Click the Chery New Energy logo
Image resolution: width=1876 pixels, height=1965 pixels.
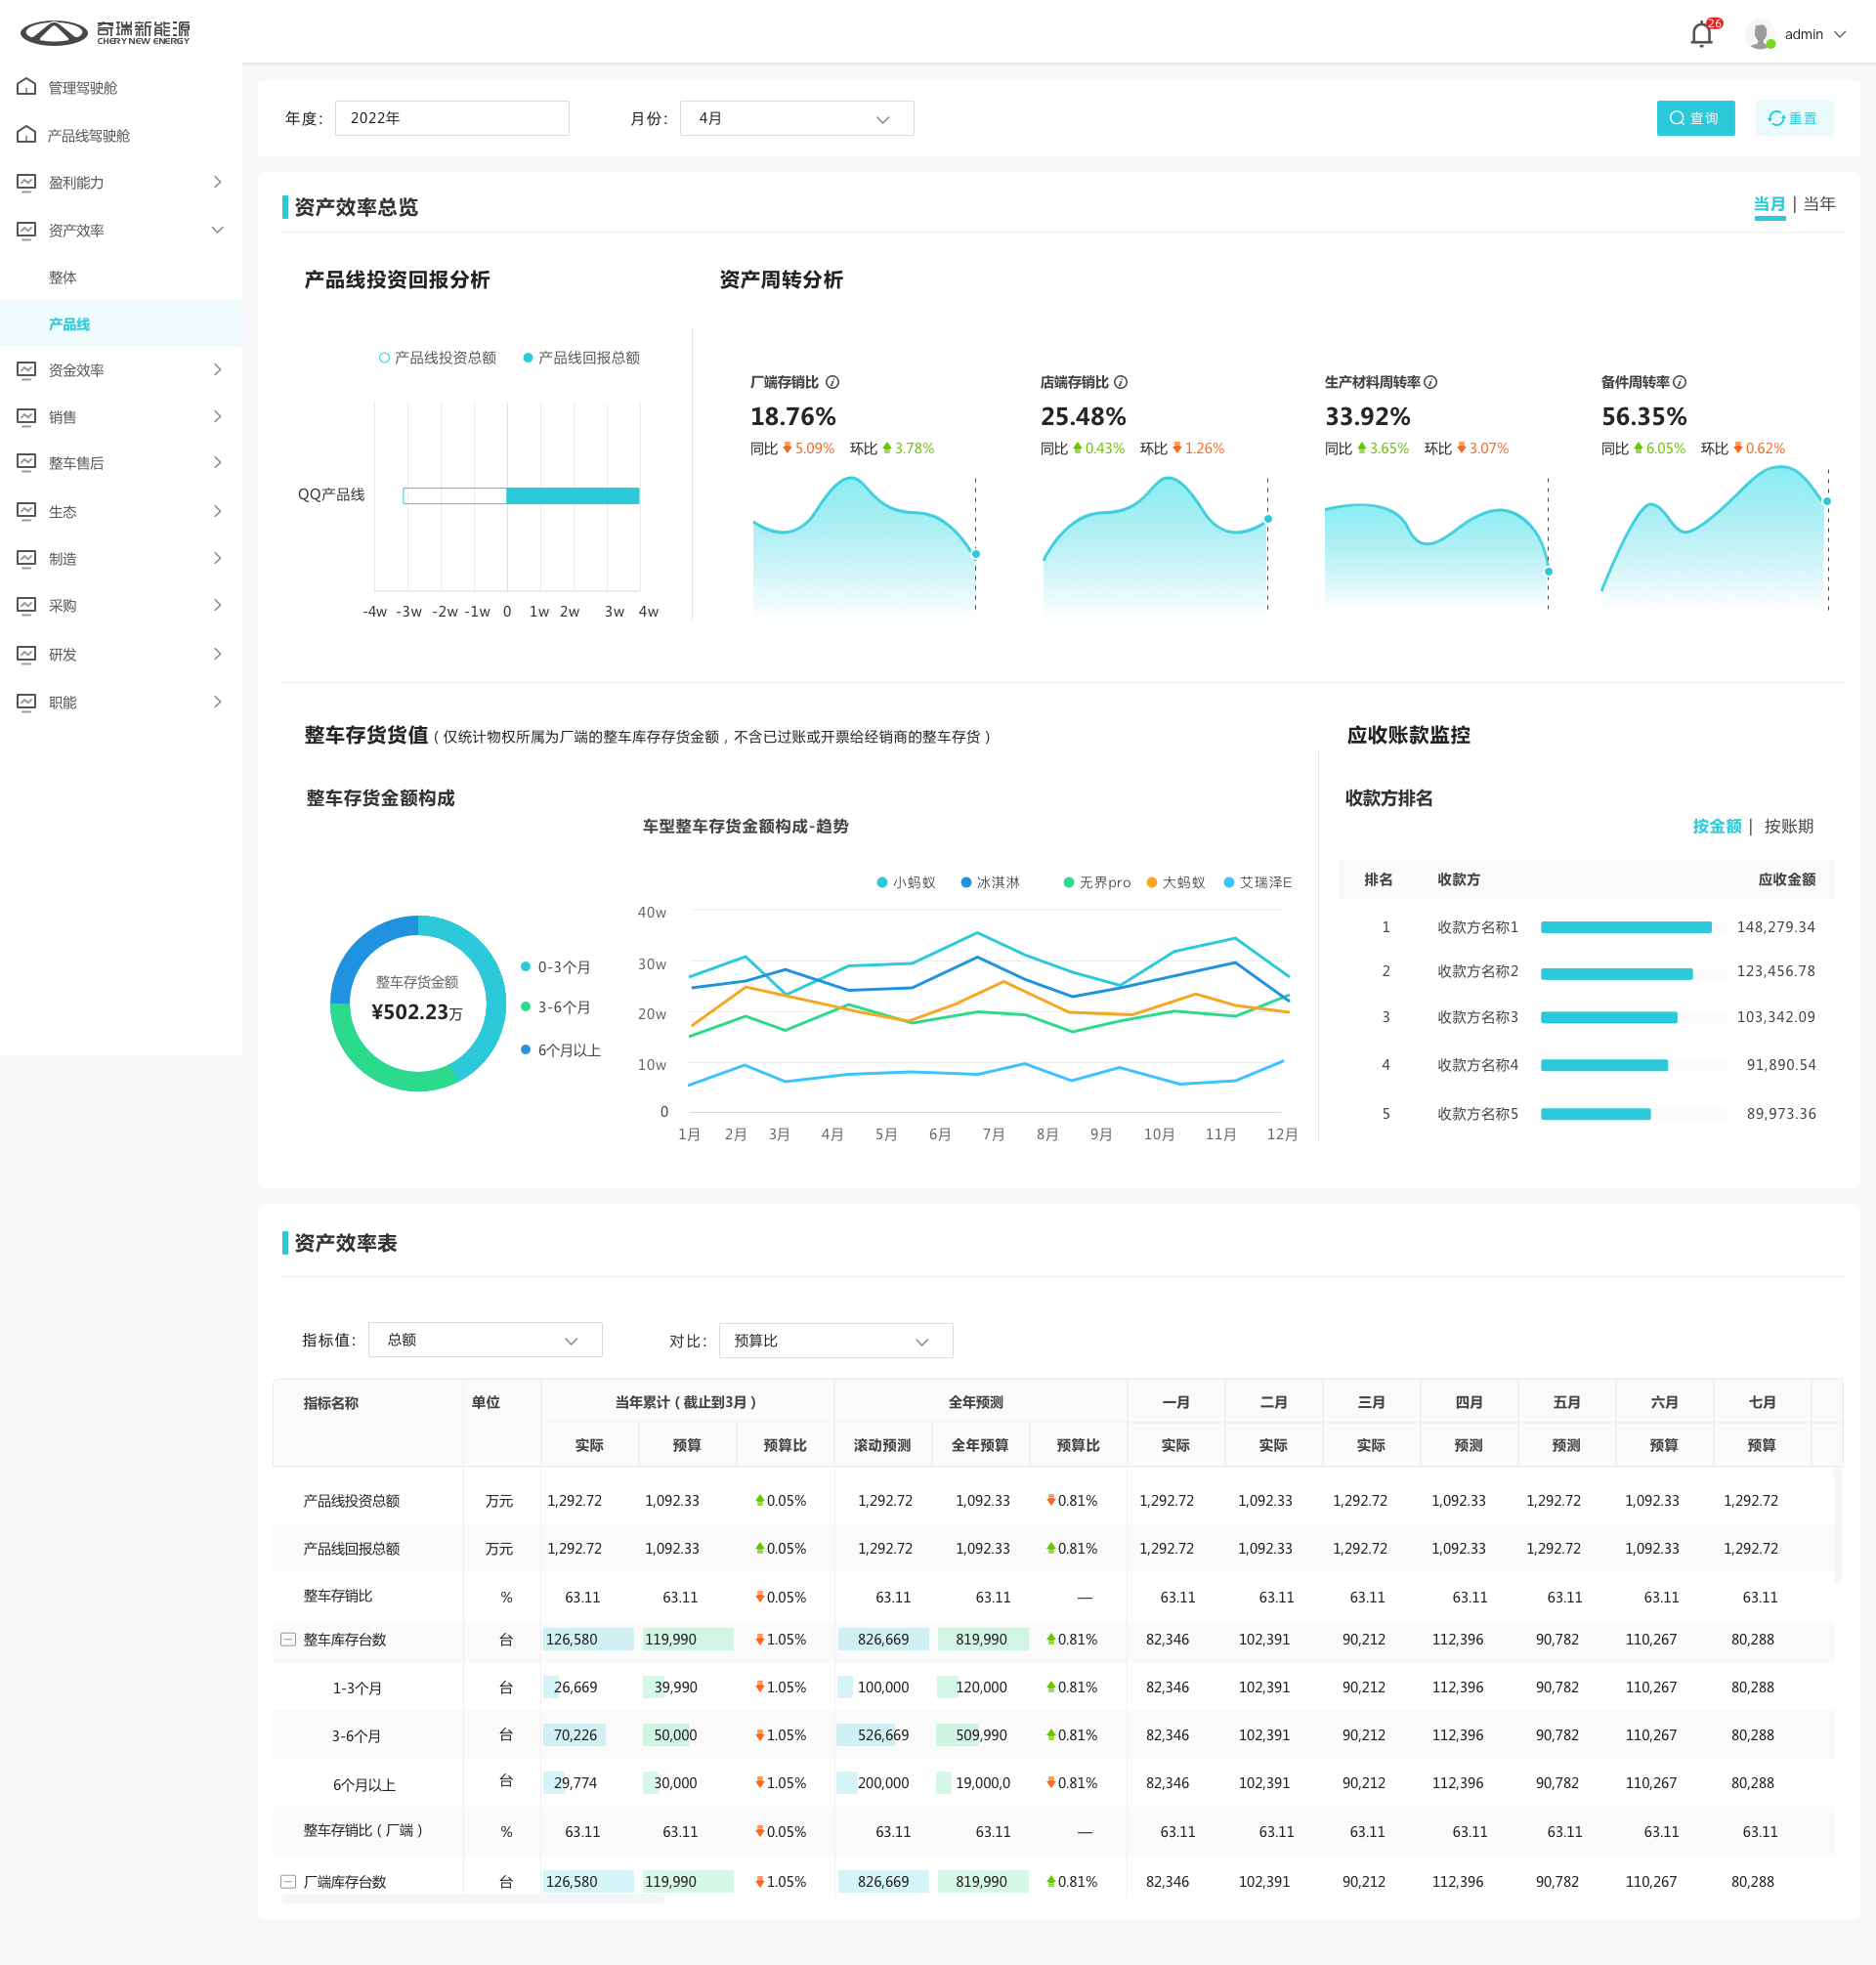click(x=105, y=33)
